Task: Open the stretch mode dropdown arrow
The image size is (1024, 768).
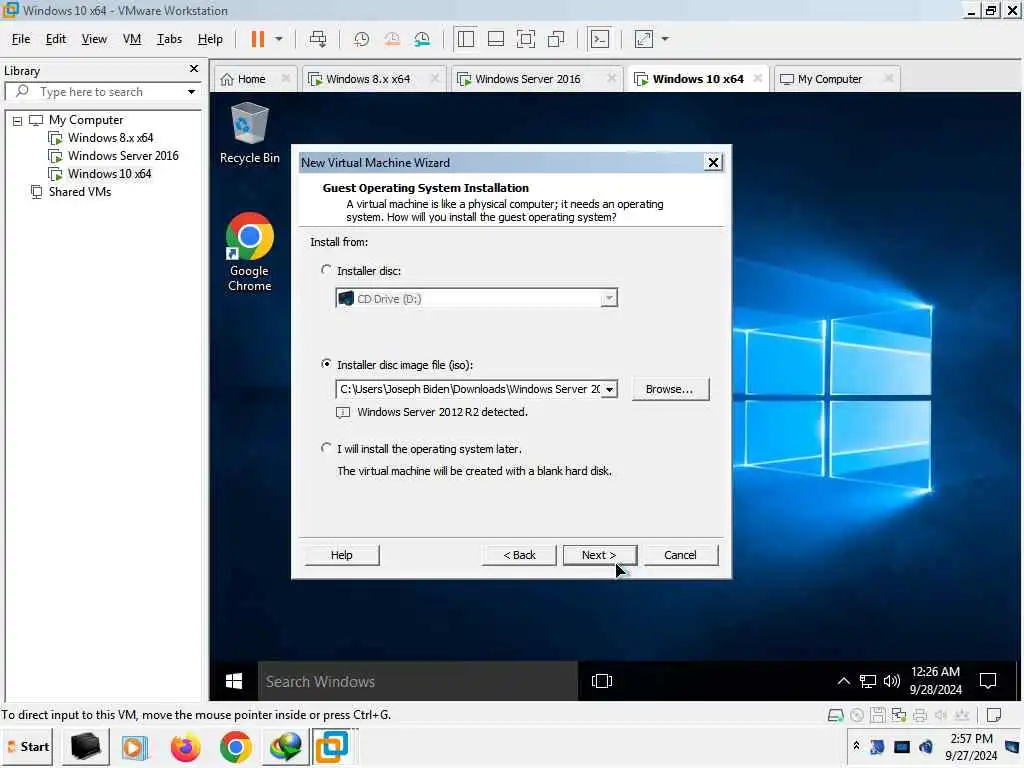Action: coord(665,39)
